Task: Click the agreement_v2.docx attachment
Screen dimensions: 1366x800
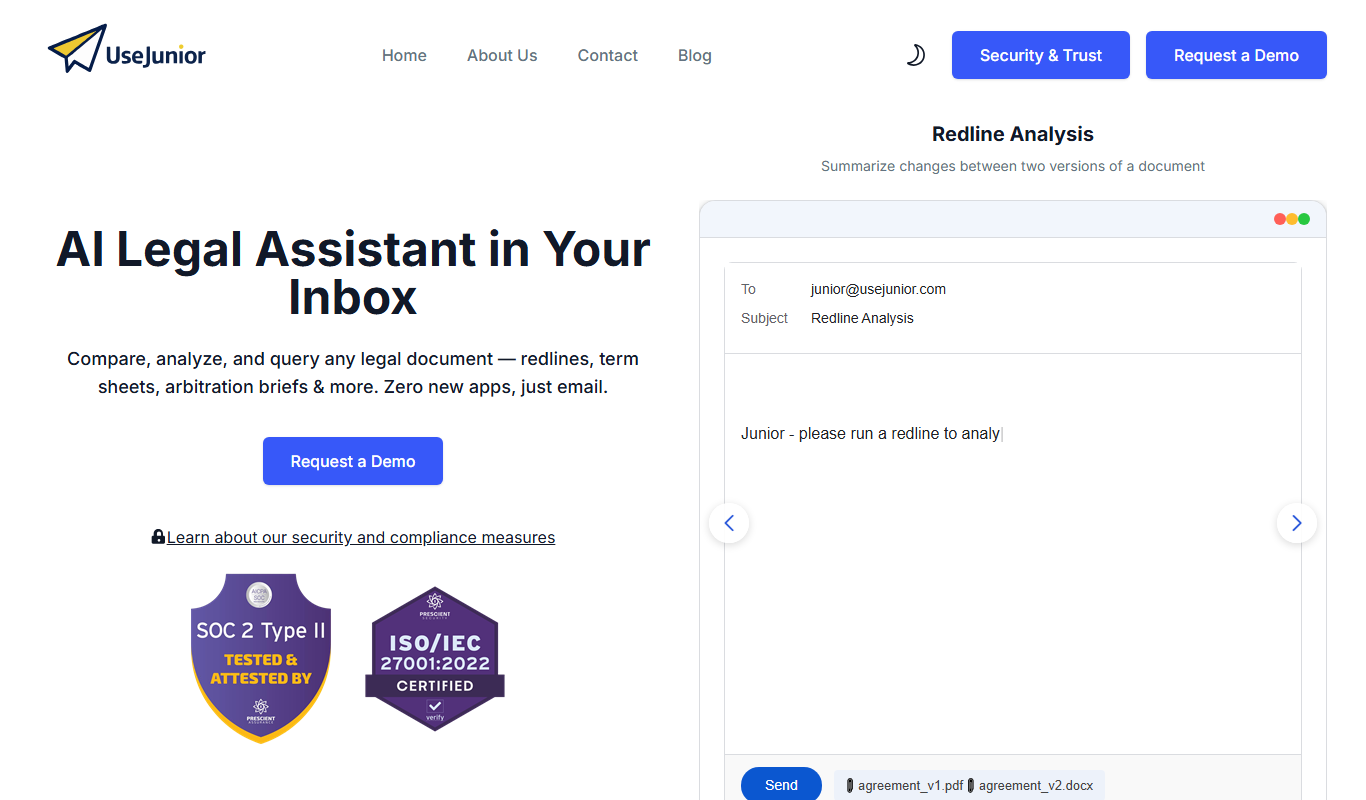Action: [x=1036, y=786]
